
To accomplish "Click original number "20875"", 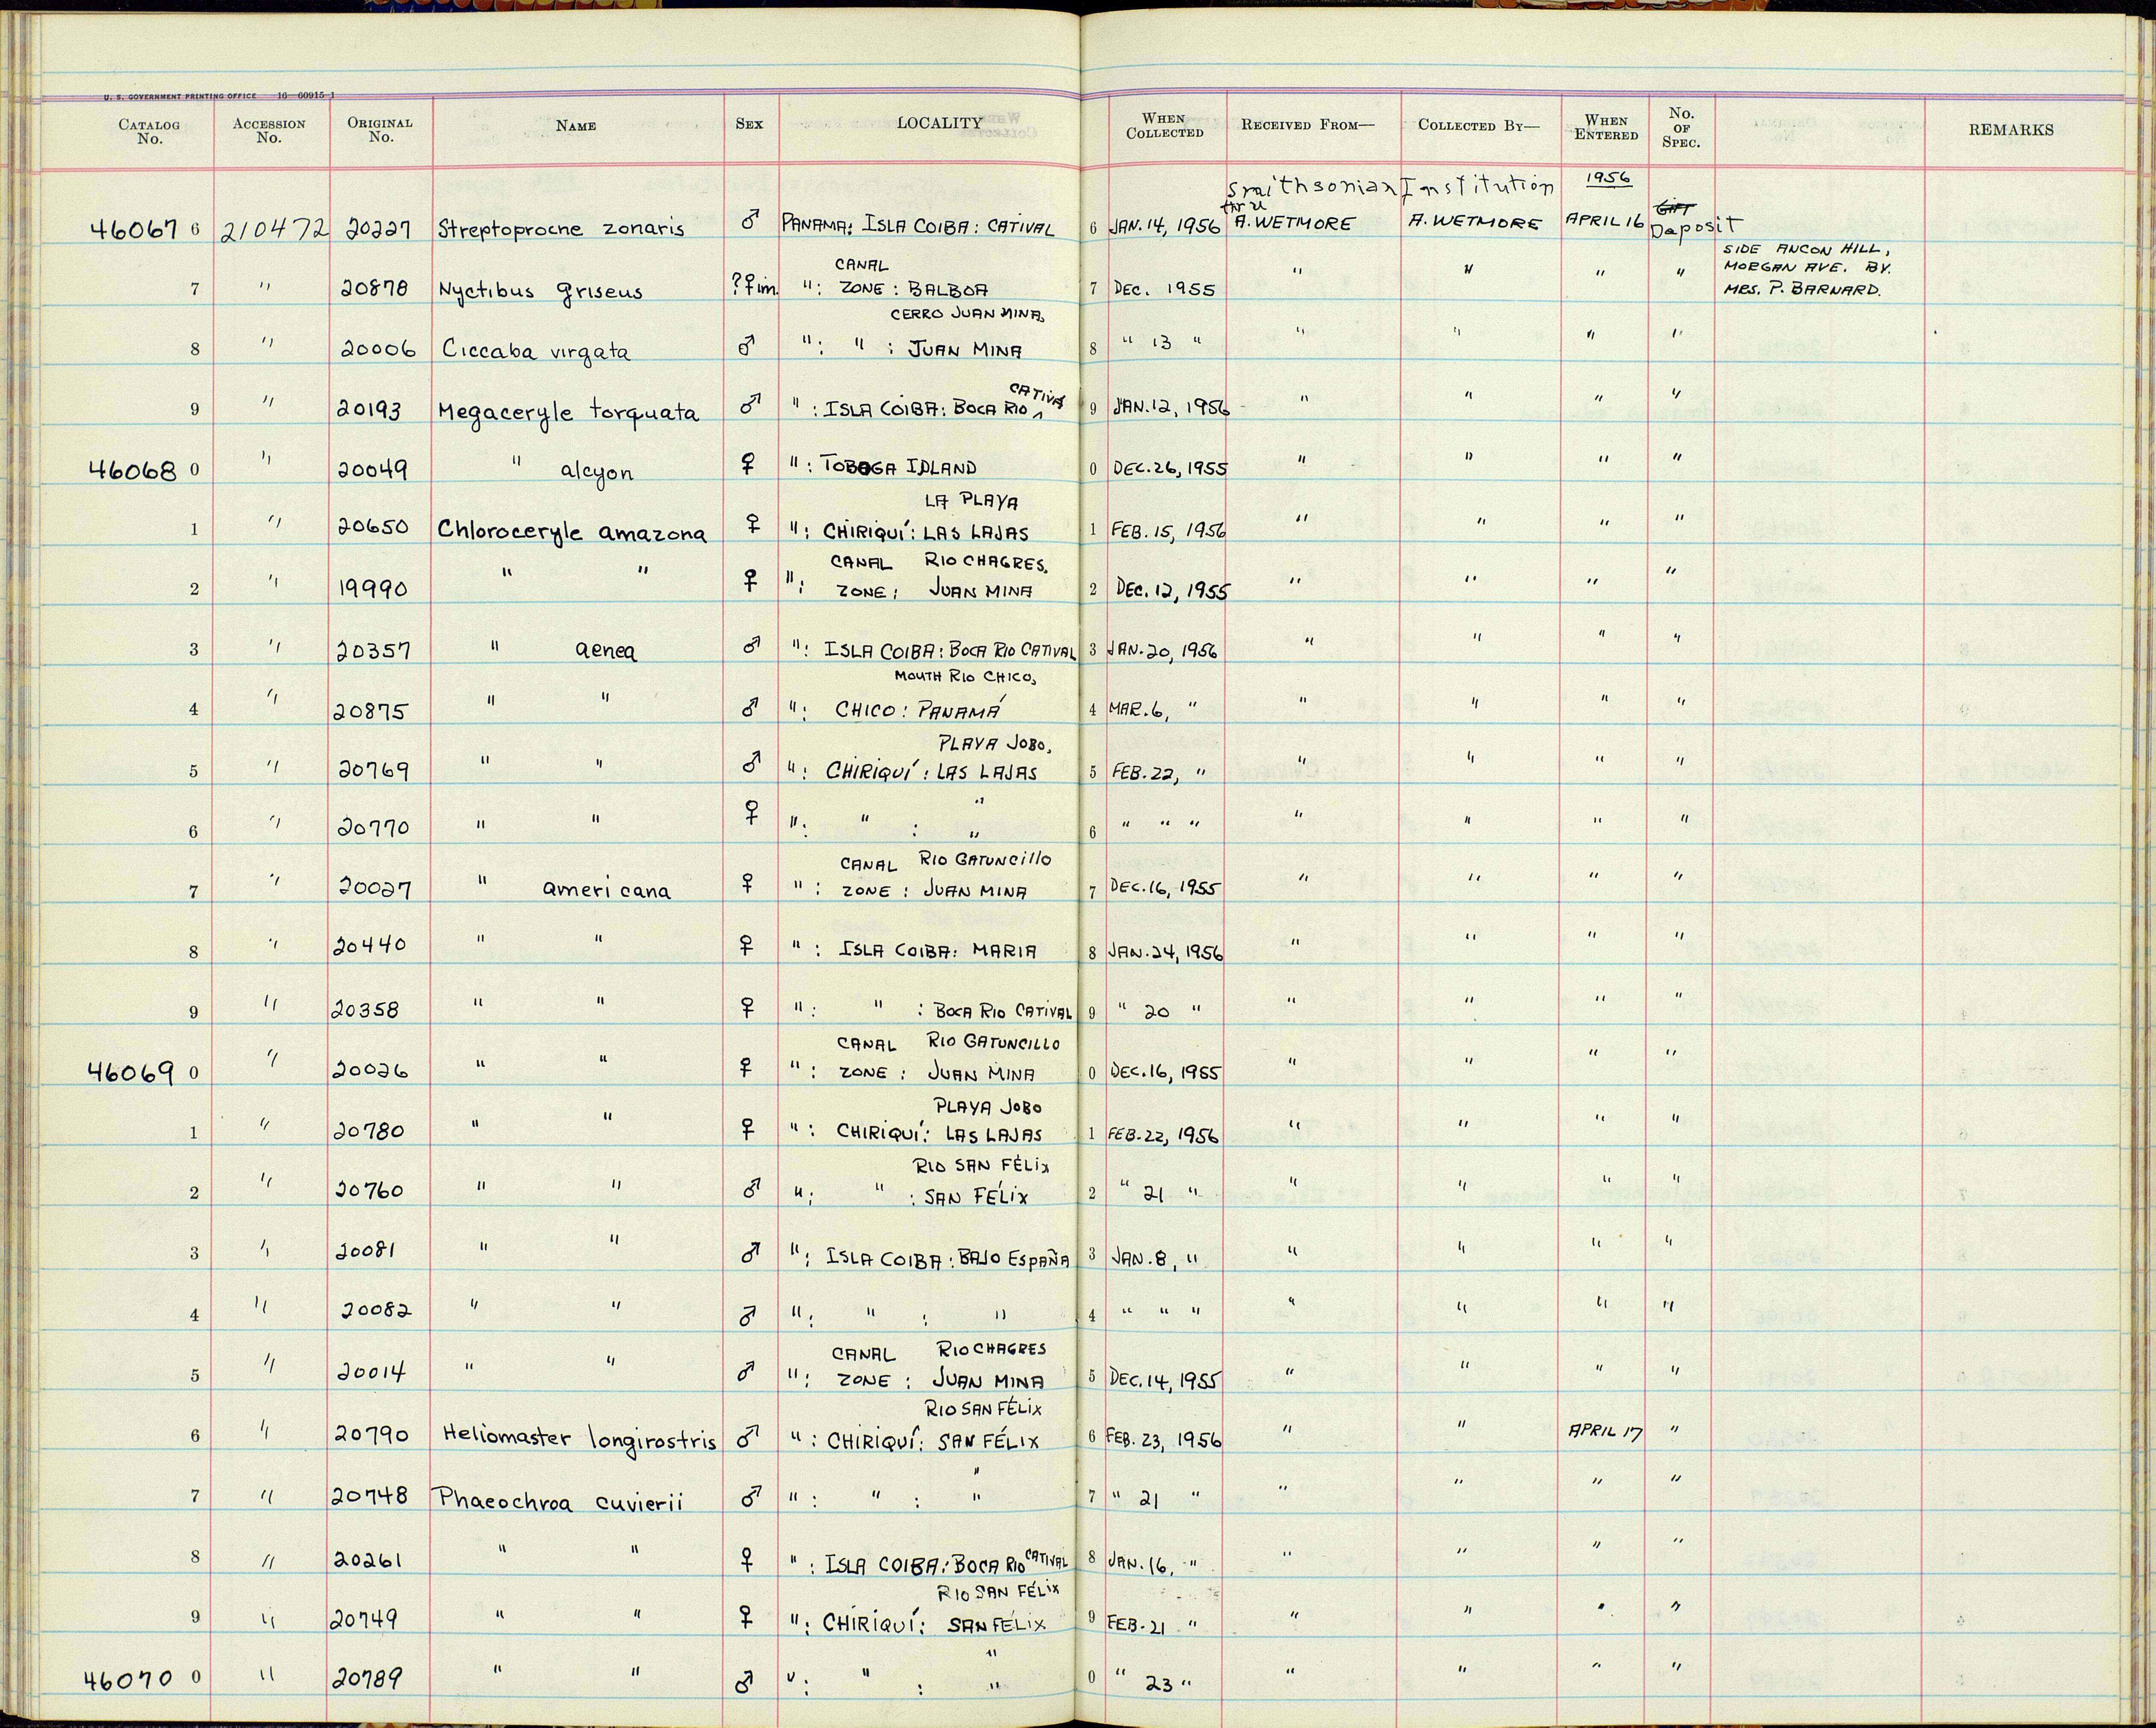I will pyautogui.click(x=369, y=710).
